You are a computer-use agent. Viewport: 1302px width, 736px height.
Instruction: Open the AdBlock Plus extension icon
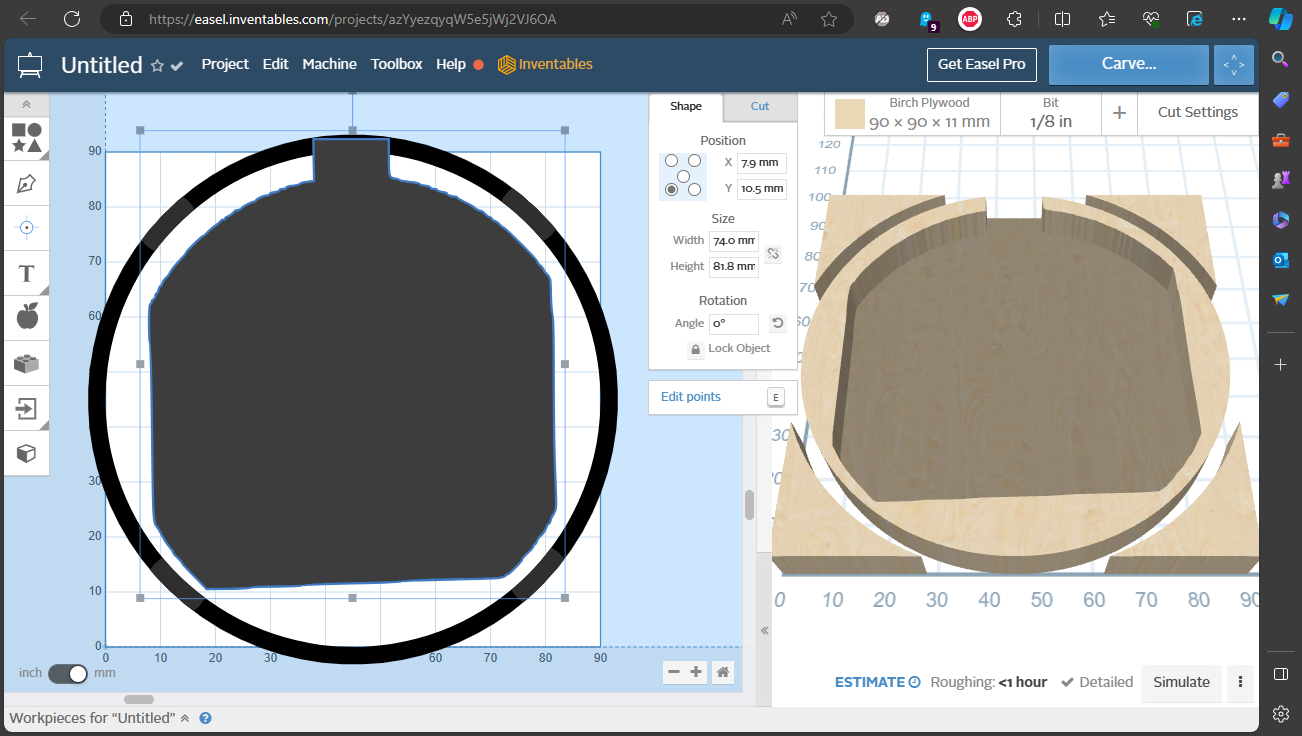pyautogui.click(x=968, y=19)
